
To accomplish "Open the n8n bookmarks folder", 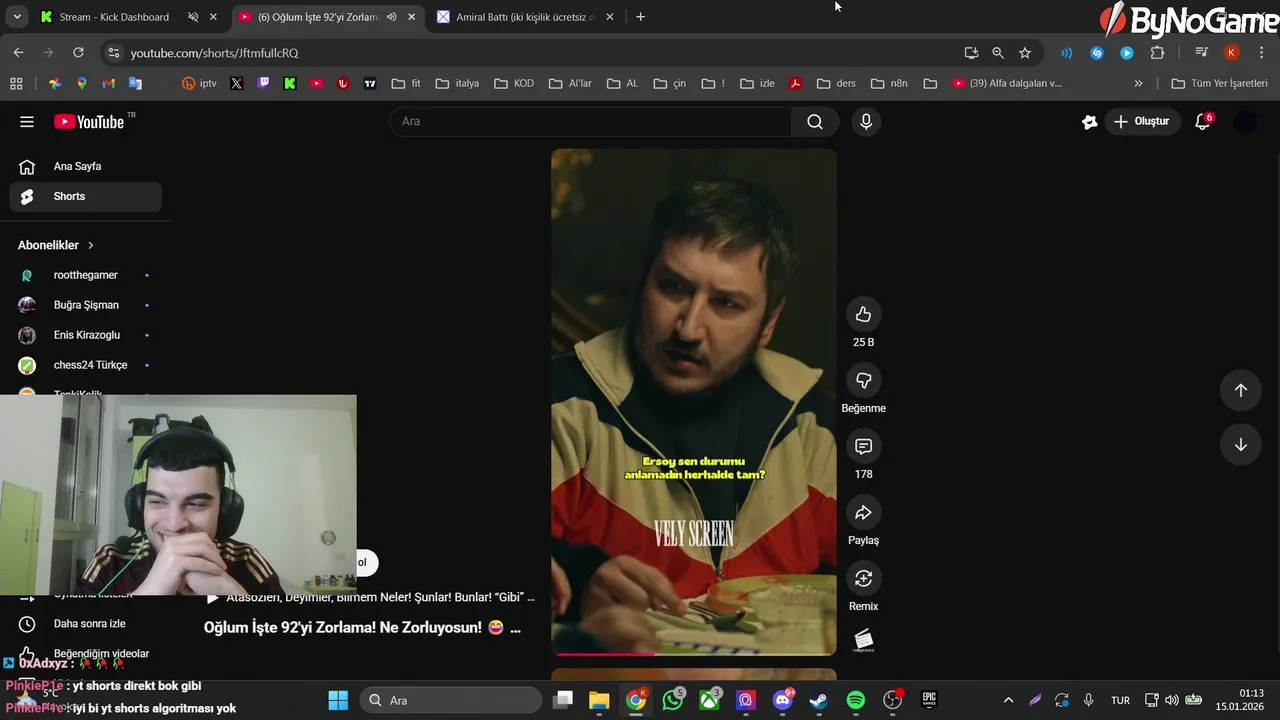I will tap(889, 83).
